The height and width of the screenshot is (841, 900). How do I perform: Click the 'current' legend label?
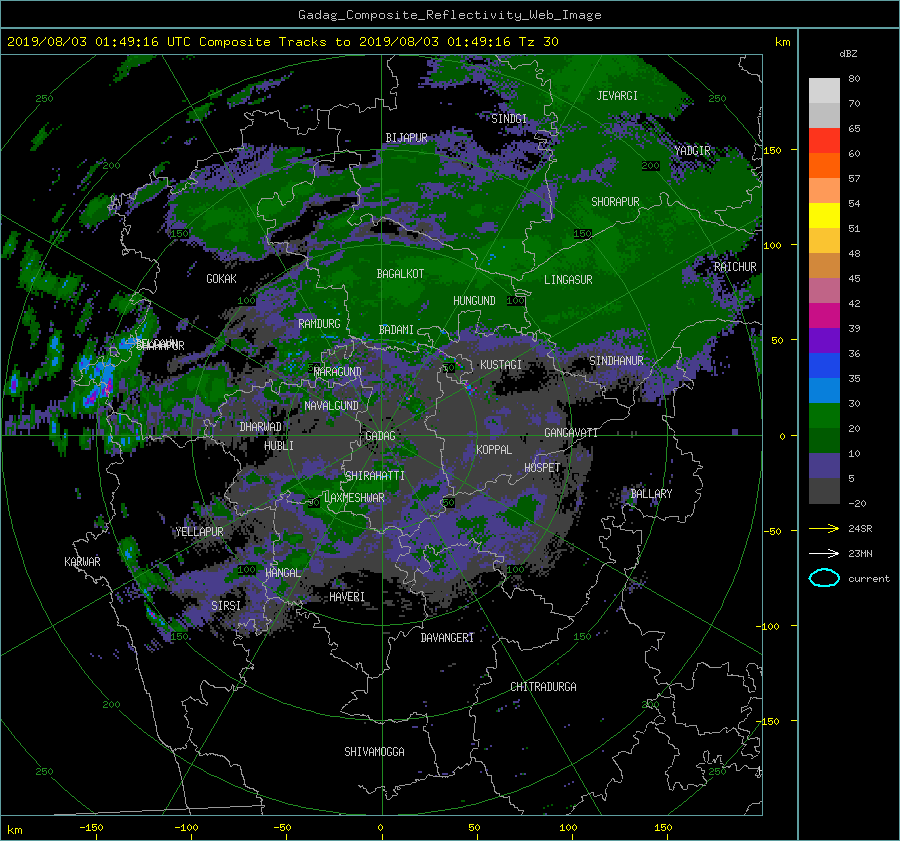pos(868,579)
